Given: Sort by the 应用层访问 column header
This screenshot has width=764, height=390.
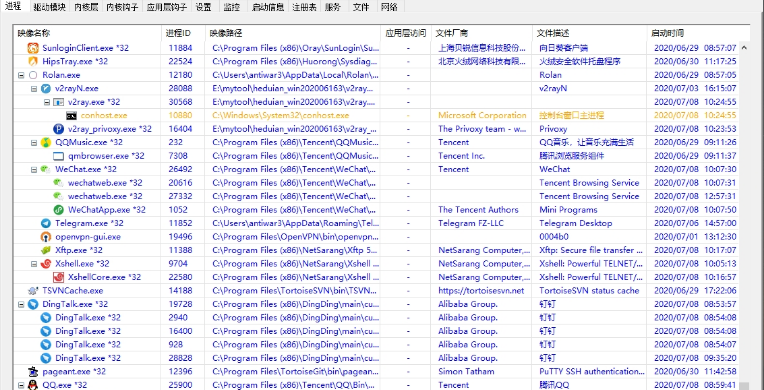Looking at the screenshot, I should 406,33.
